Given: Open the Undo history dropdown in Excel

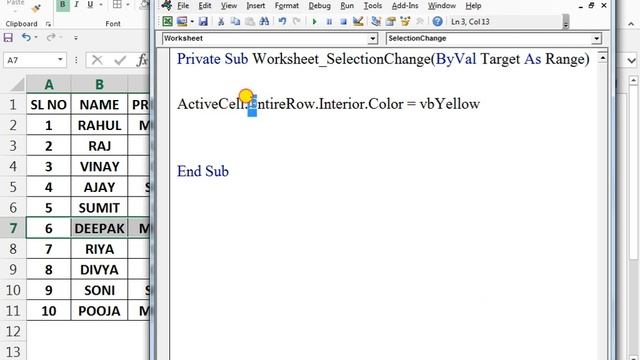Looking at the screenshot, I should (x=36, y=38).
